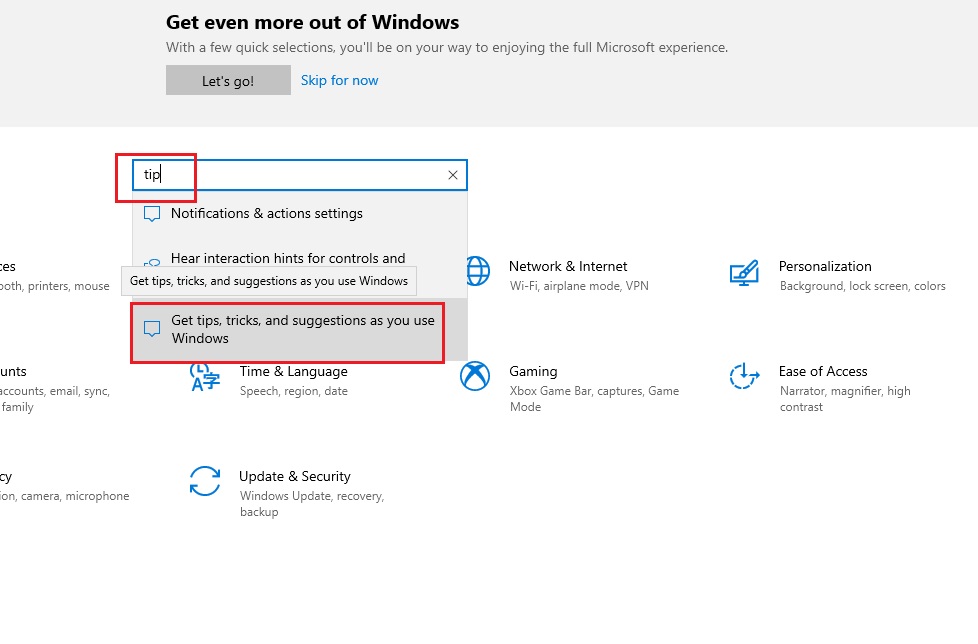This screenshot has height=644, width=978.
Task: Open Personalization settings
Action: (x=825, y=266)
